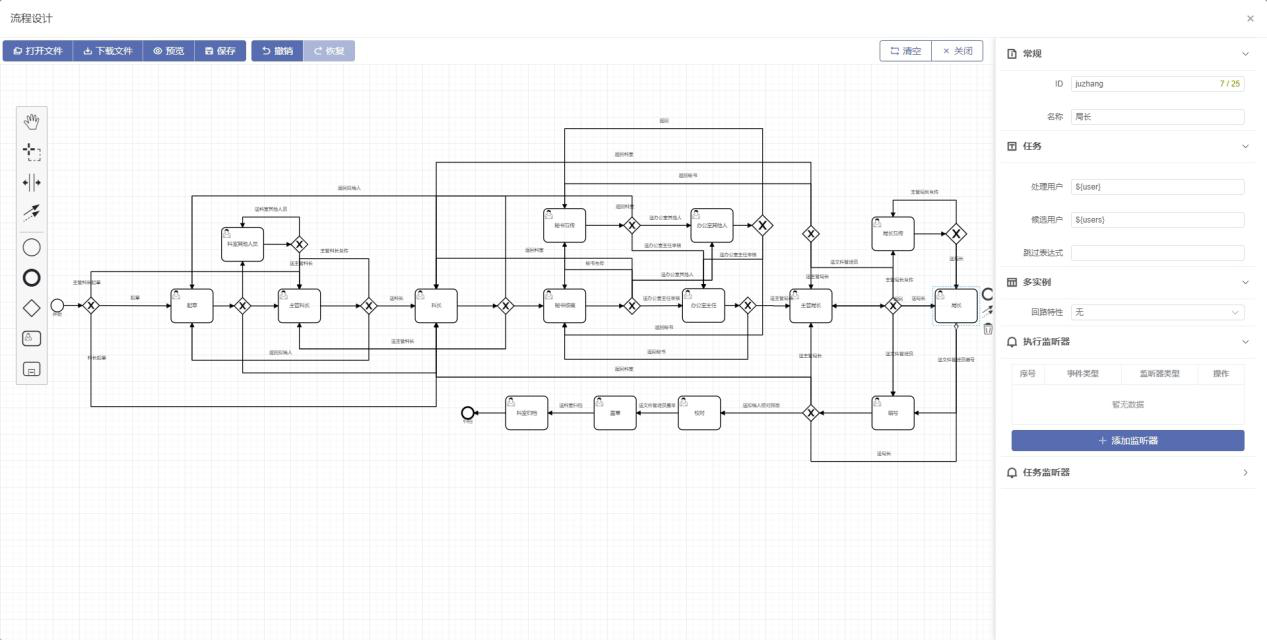The width and height of the screenshot is (1267, 640).
Task: Select the start event circle on the canvas
Action: tap(57, 305)
